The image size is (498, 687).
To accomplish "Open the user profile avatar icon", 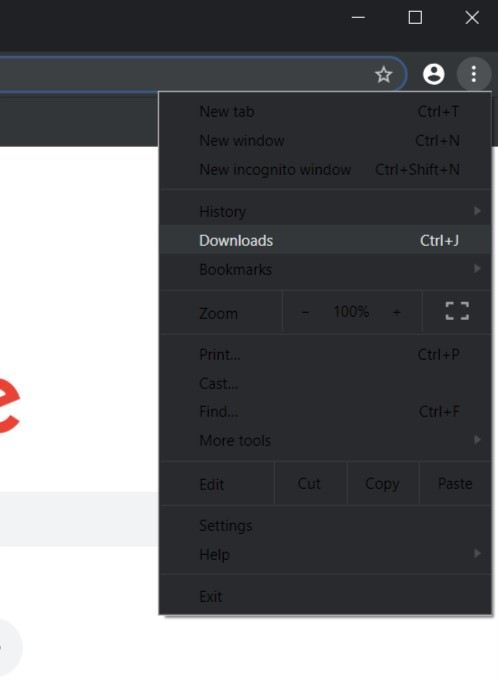I will (x=434, y=74).
